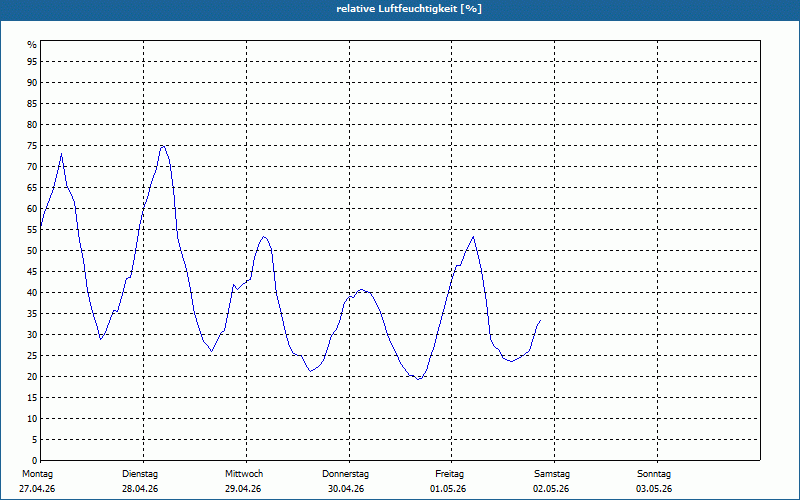
Task: Click the Wednesday humidity peak near 53
Action: coord(264,237)
